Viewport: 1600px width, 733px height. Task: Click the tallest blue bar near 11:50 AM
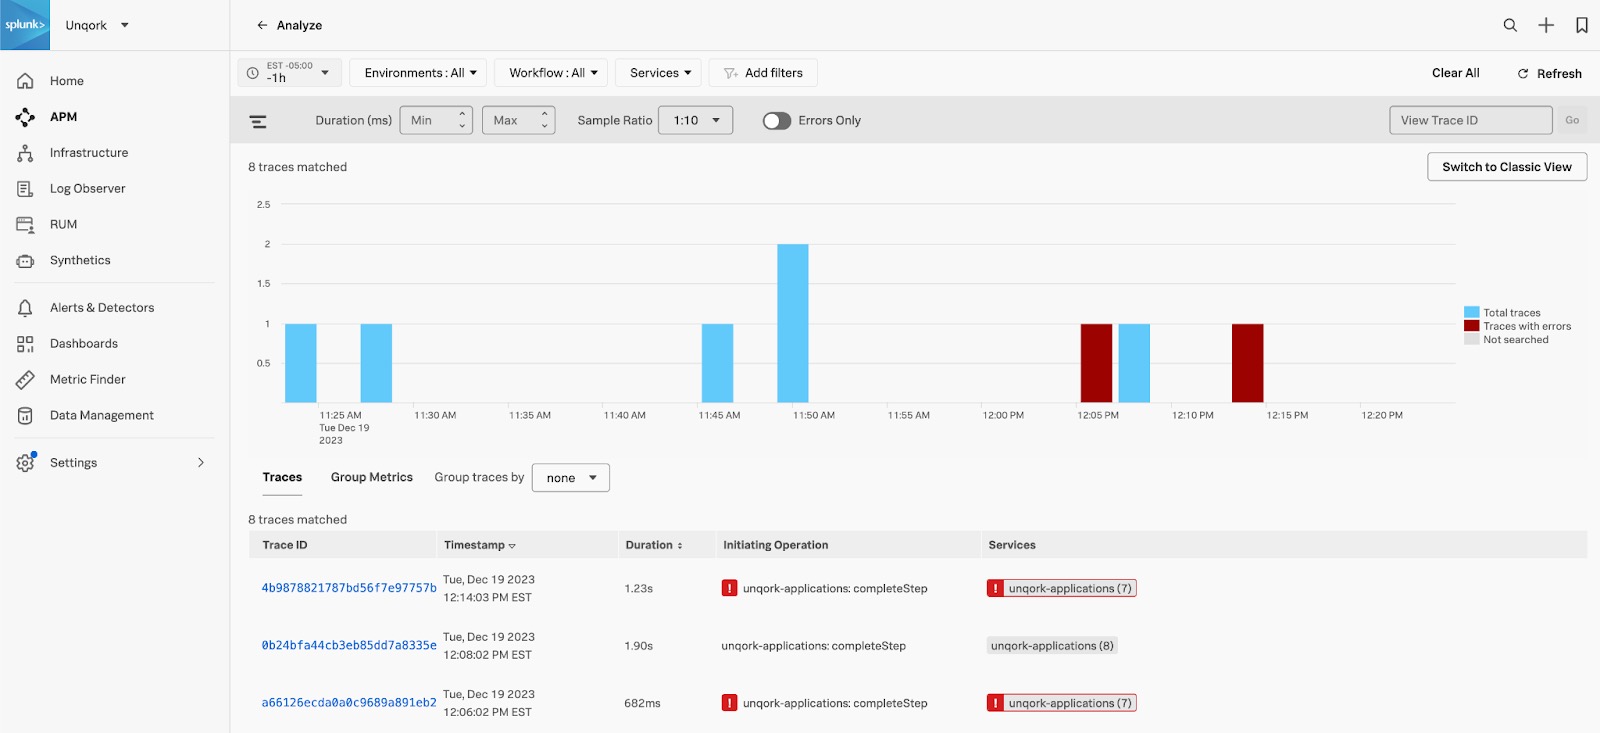click(x=793, y=323)
